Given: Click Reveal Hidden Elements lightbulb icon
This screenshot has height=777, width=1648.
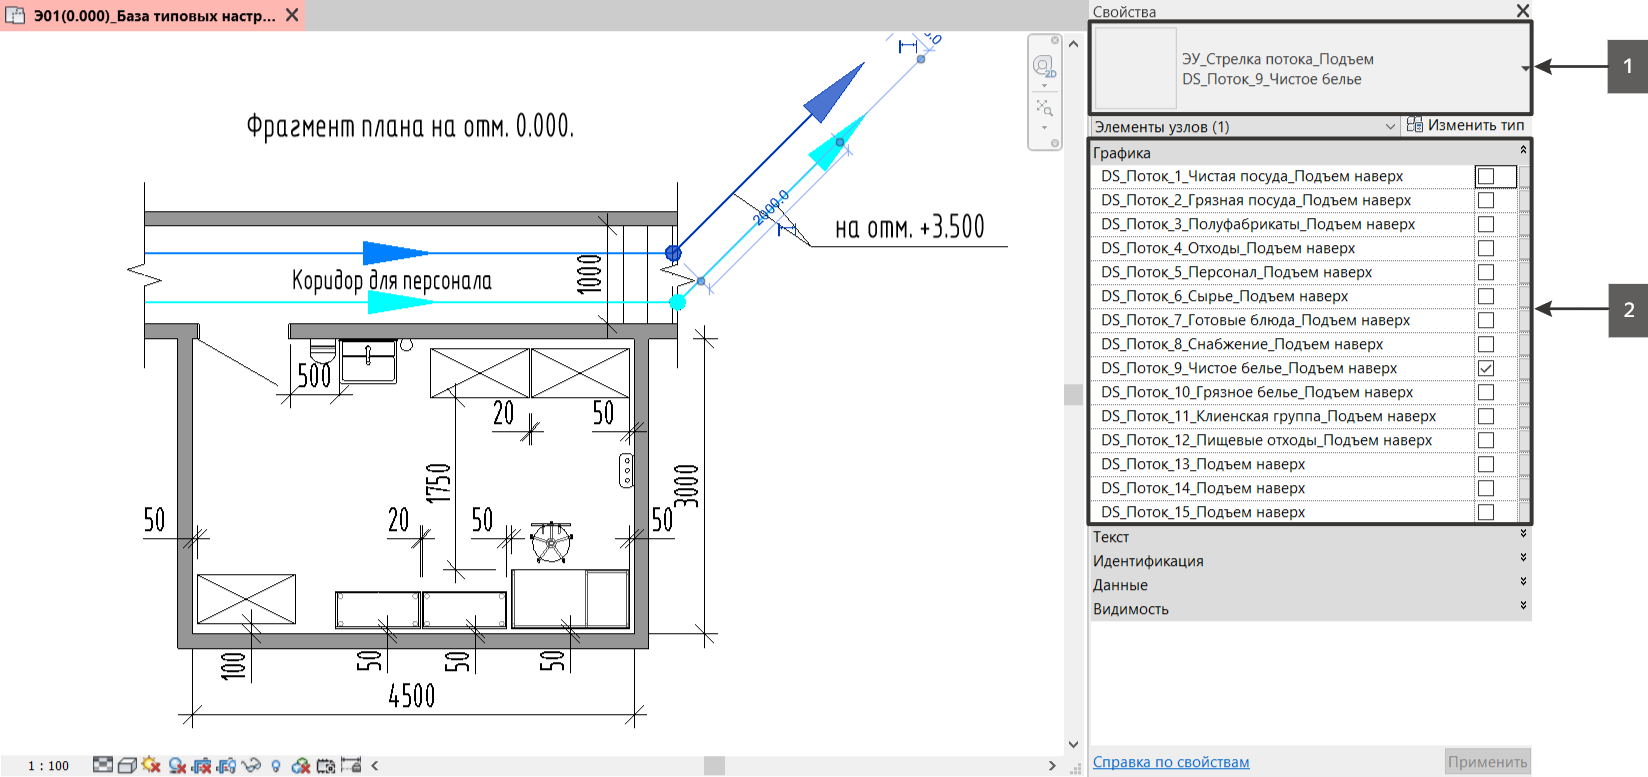Looking at the screenshot, I should 276,766.
